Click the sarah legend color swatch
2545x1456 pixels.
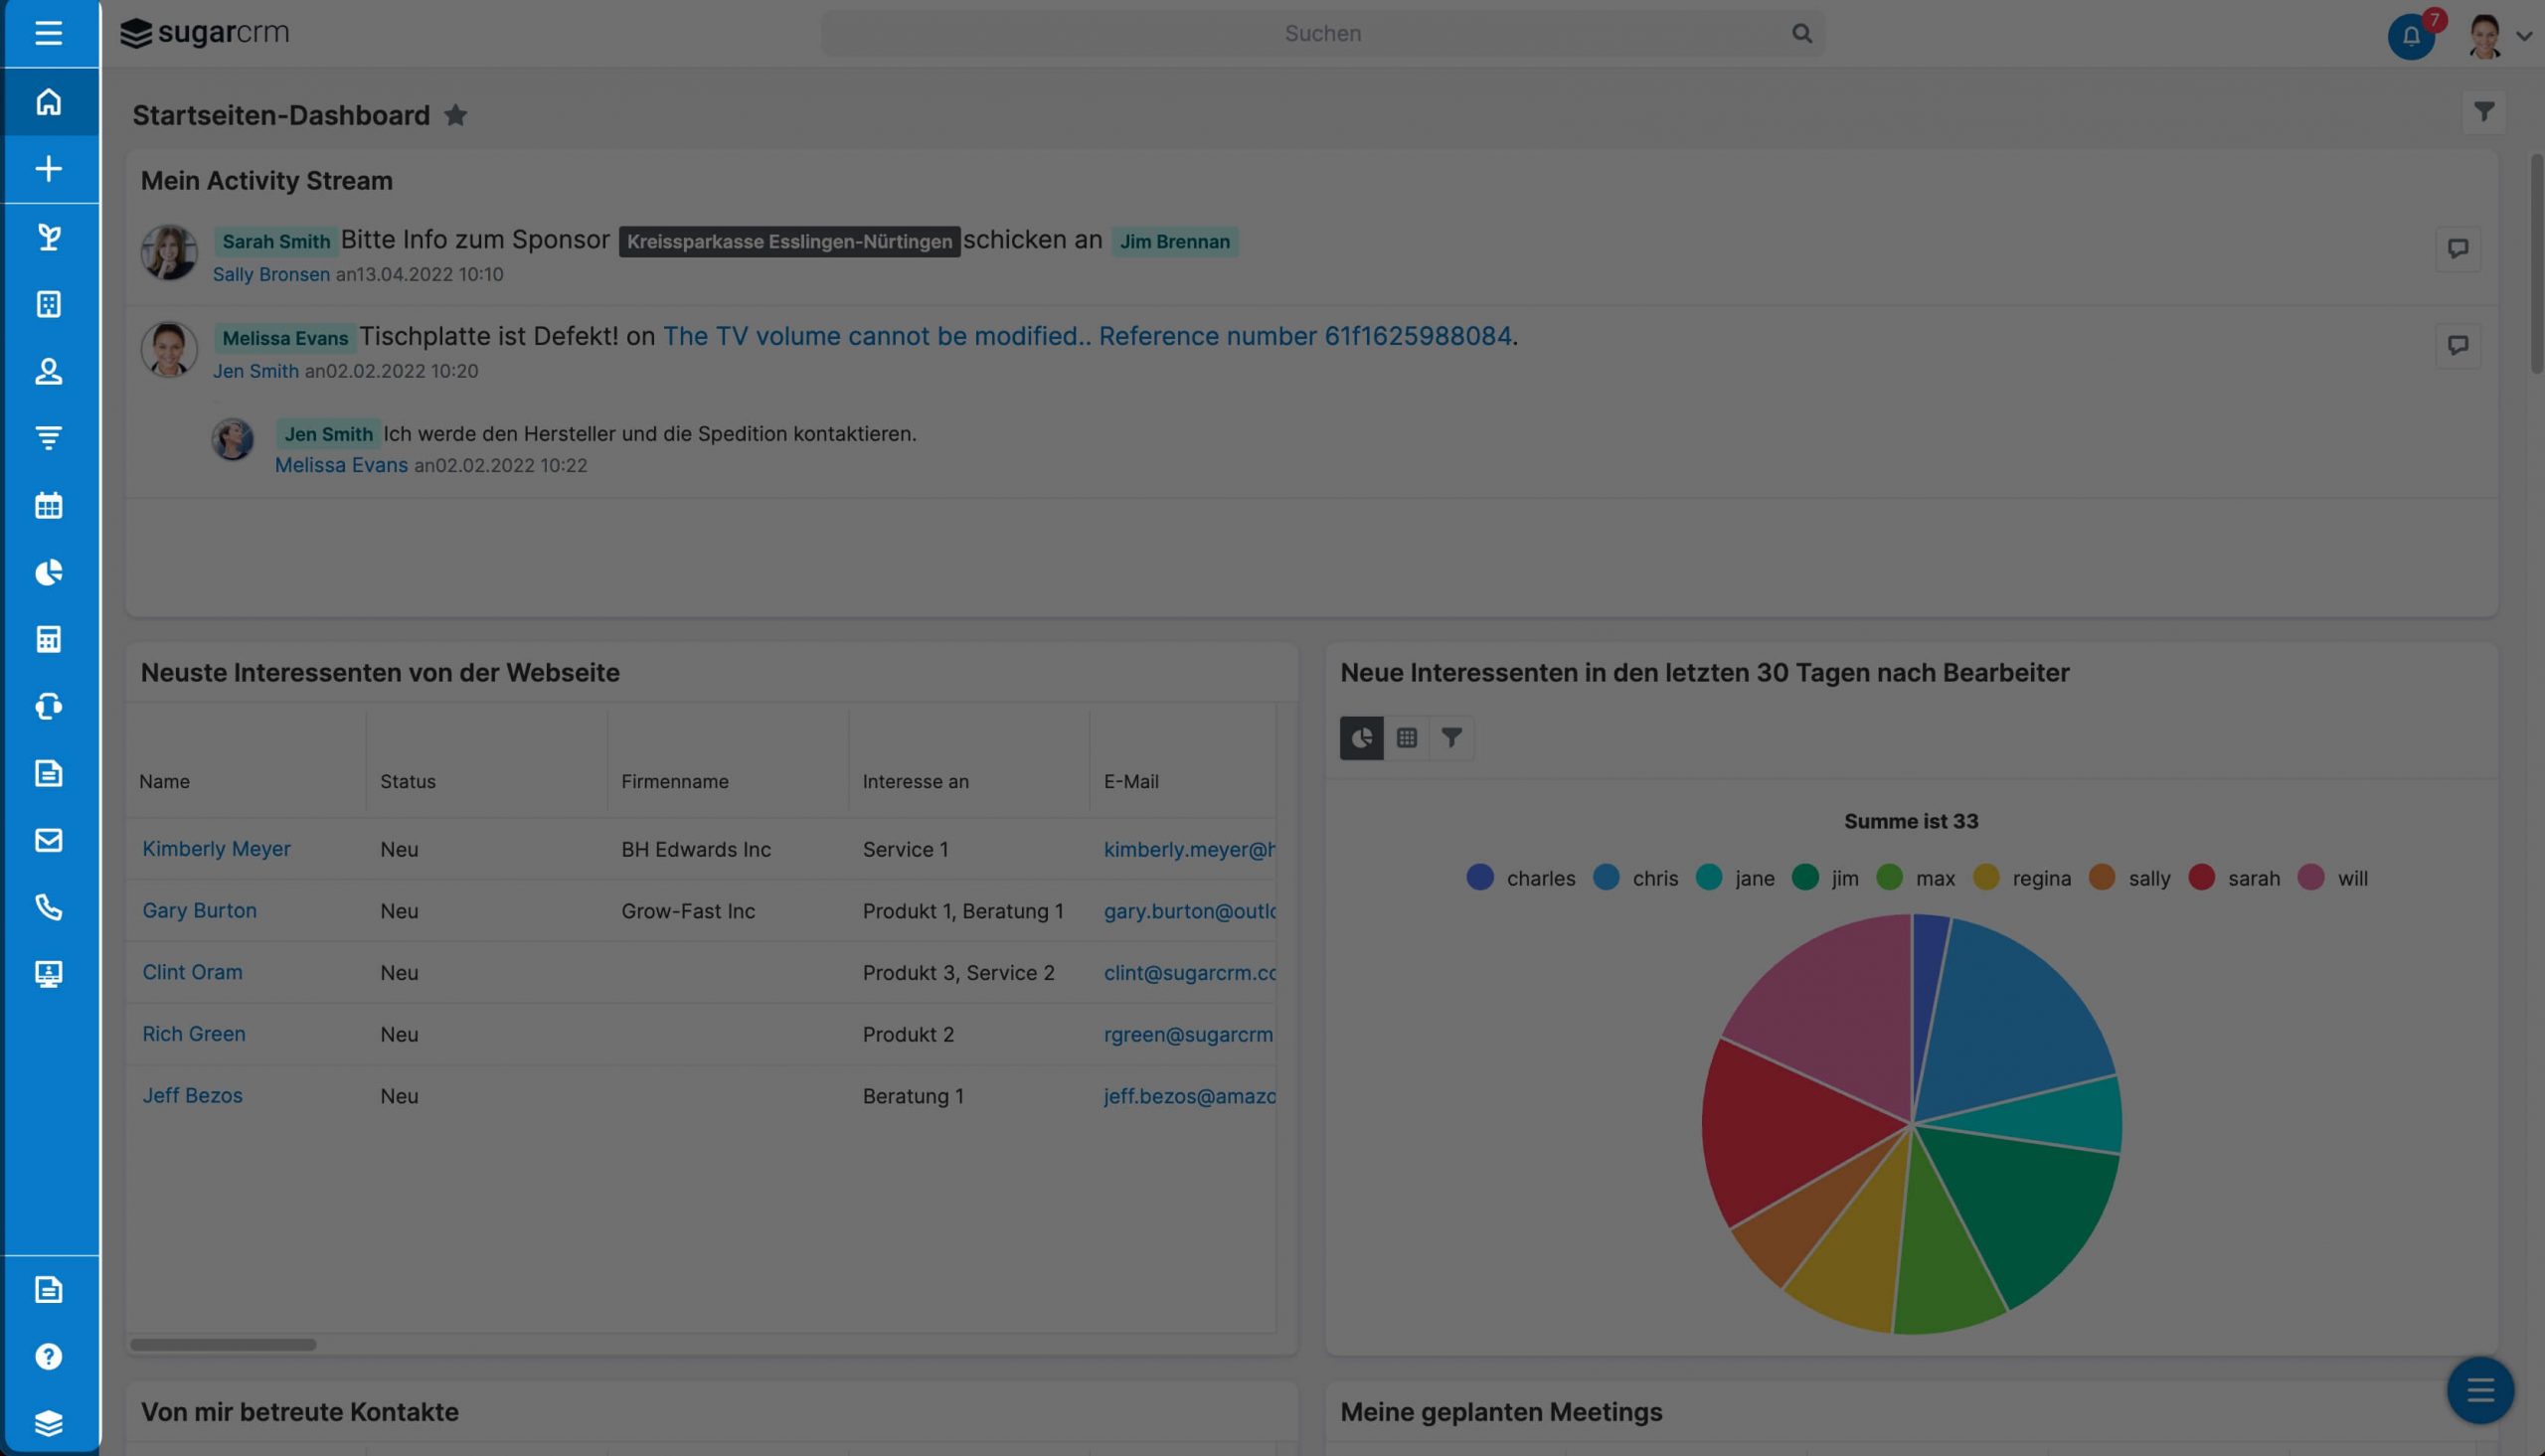point(2201,878)
